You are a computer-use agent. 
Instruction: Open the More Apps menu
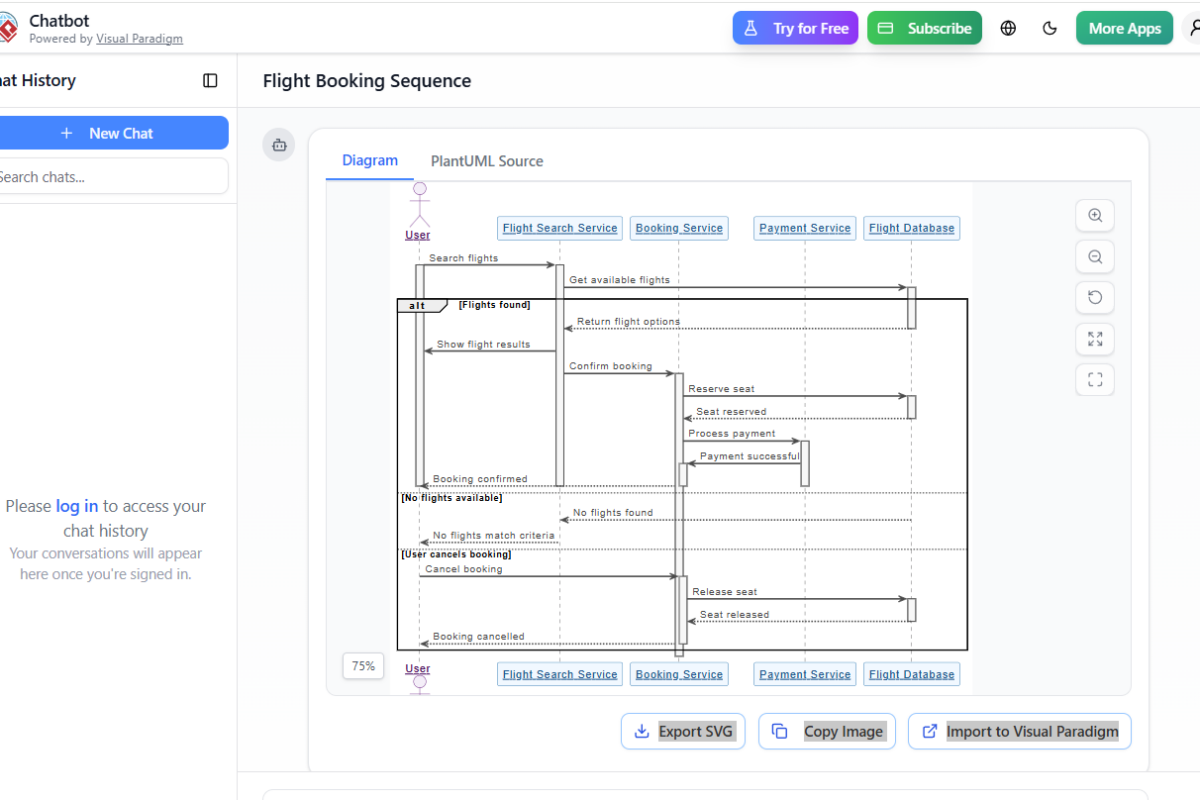1124,28
